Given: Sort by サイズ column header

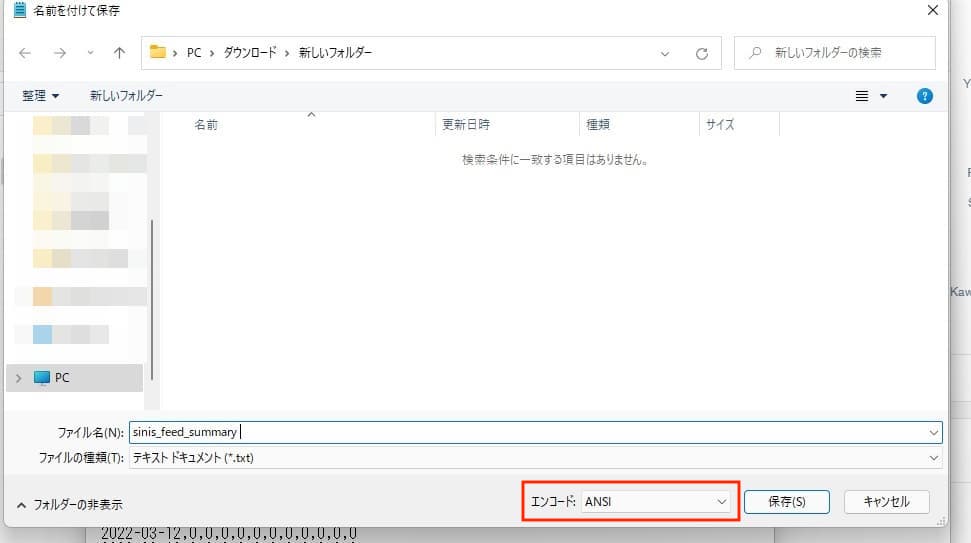Looking at the screenshot, I should click(x=720, y=124).
